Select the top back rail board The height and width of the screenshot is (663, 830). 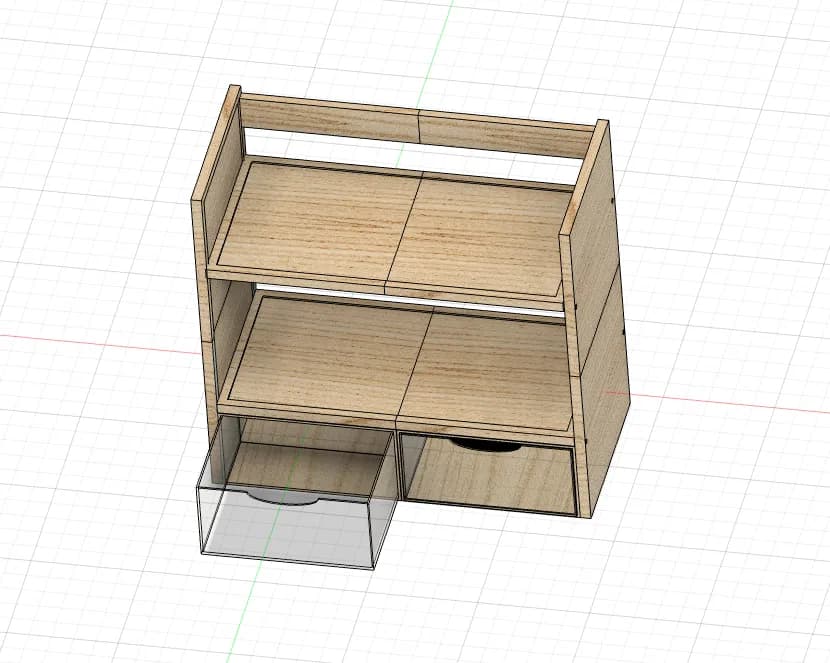pos(416,125)
